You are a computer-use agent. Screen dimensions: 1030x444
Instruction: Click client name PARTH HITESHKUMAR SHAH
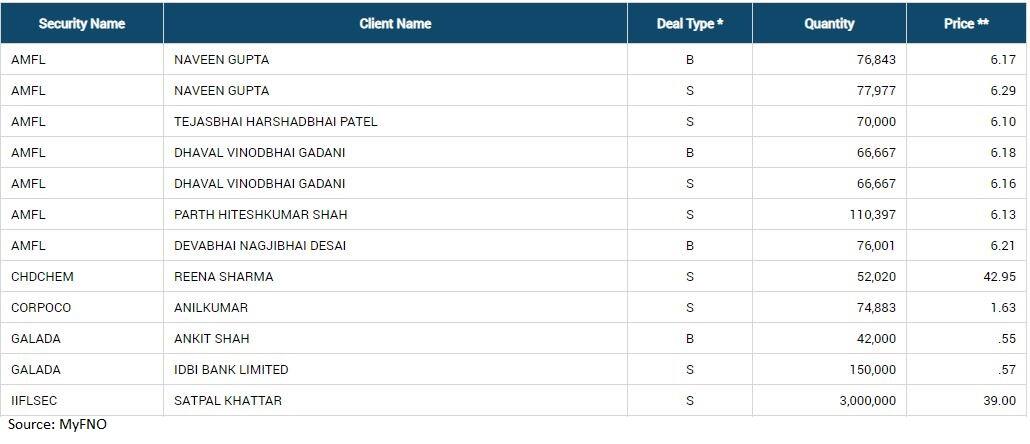pos(261,215)
